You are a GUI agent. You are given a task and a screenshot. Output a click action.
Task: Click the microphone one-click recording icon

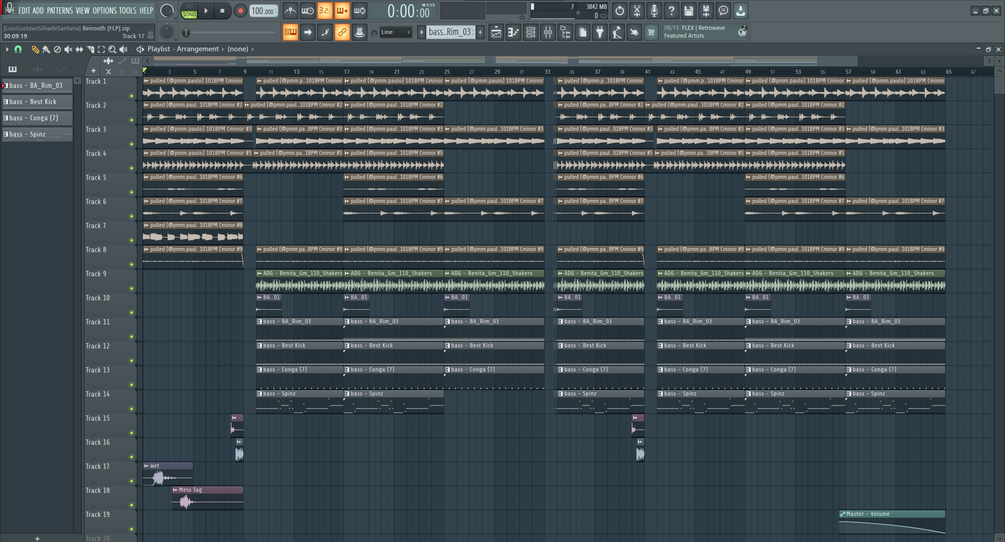coord(654,11)
